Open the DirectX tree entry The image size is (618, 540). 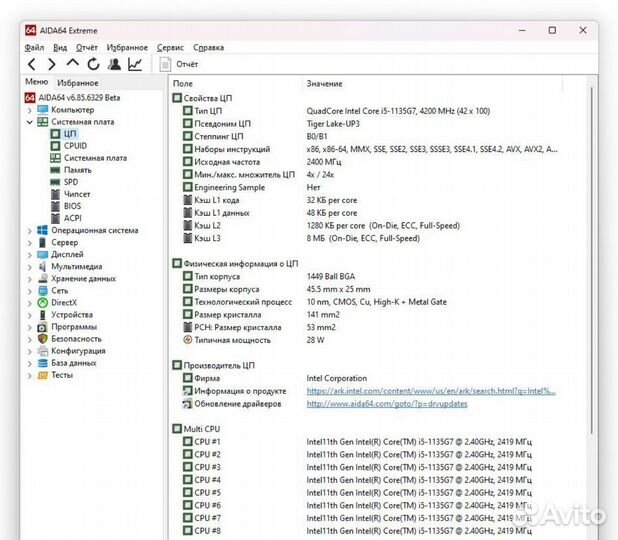pyautogui.click(x=64, y=302)
